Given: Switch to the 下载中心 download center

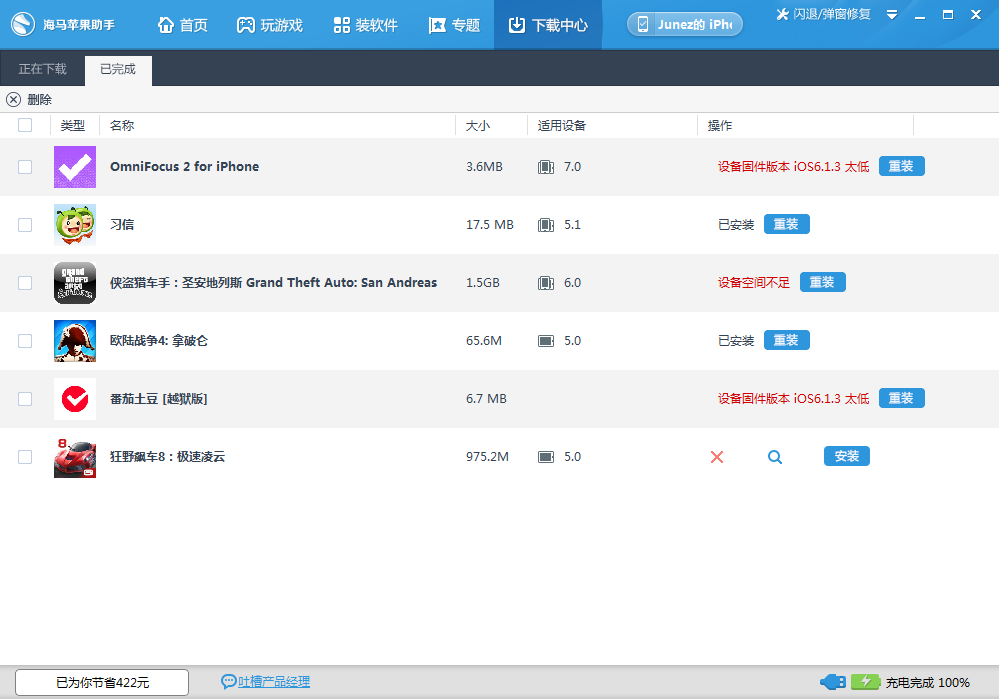Looking at the screenshot, I should [547, 24].
